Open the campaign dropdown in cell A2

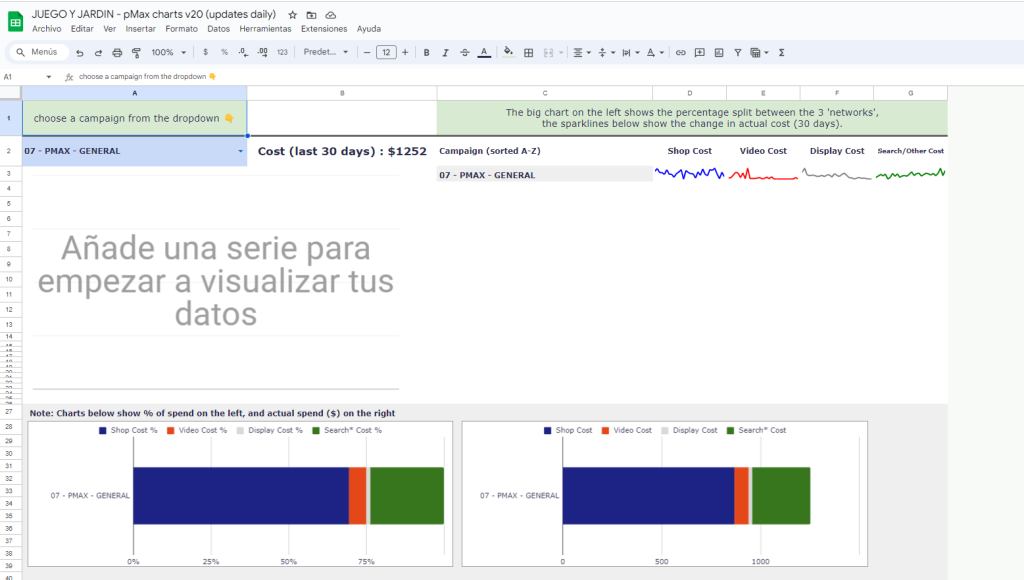(x=240, y=152)
